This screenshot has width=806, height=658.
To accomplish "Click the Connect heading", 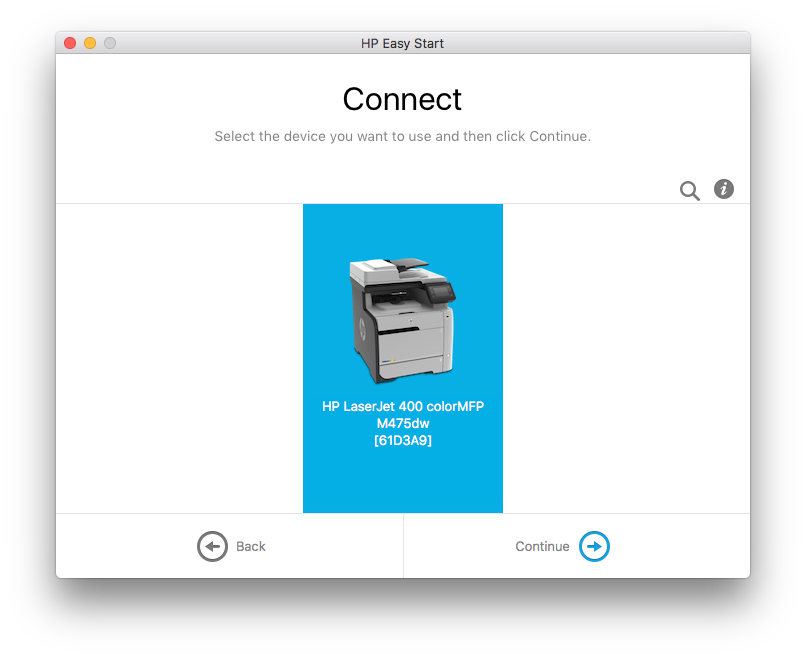I will click(402, 99).
